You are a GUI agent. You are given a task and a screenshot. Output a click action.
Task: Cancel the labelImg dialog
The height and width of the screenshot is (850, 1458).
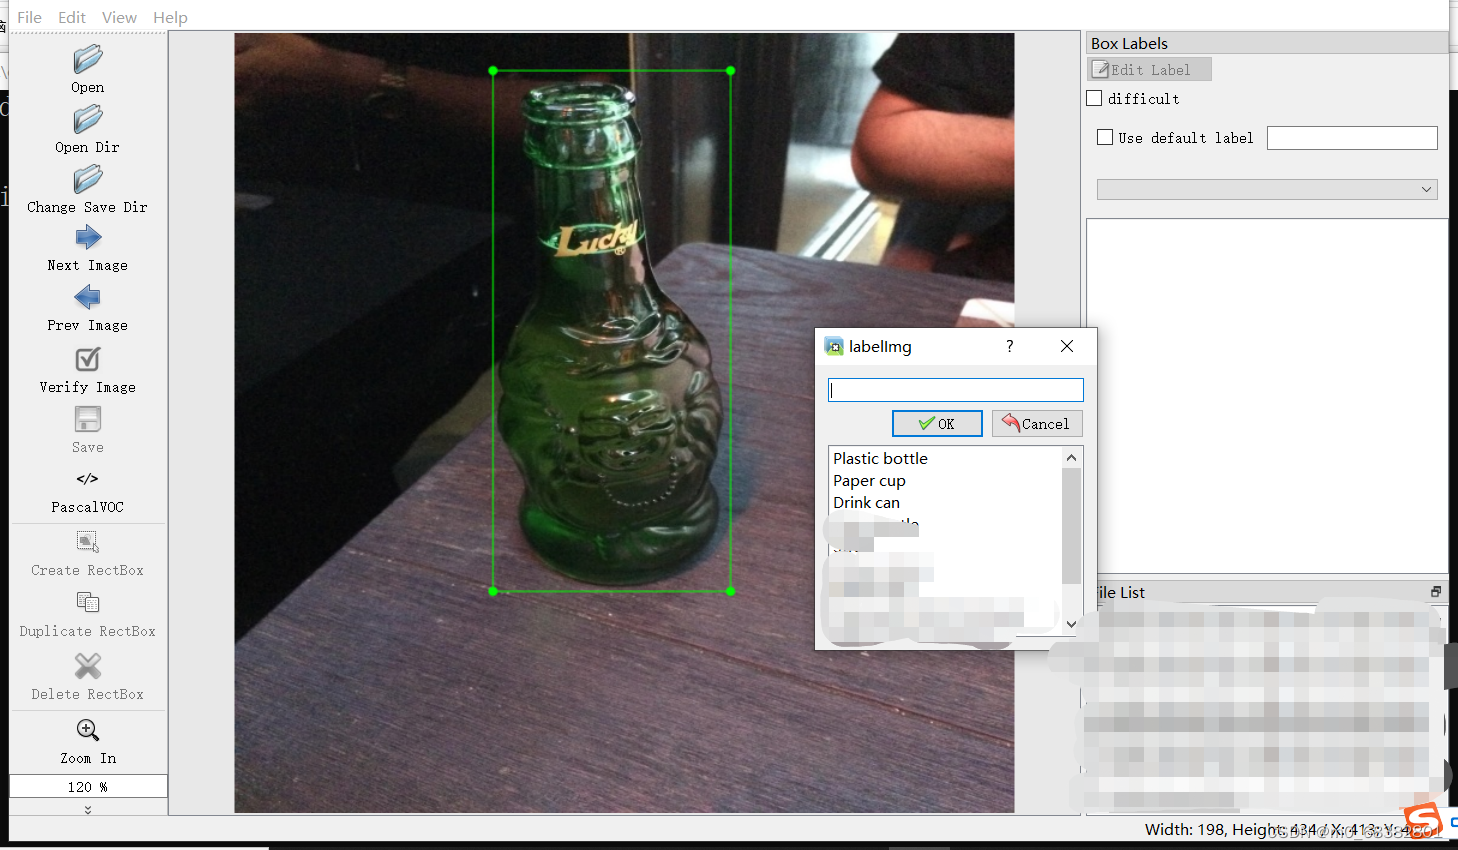(1037, 424)
